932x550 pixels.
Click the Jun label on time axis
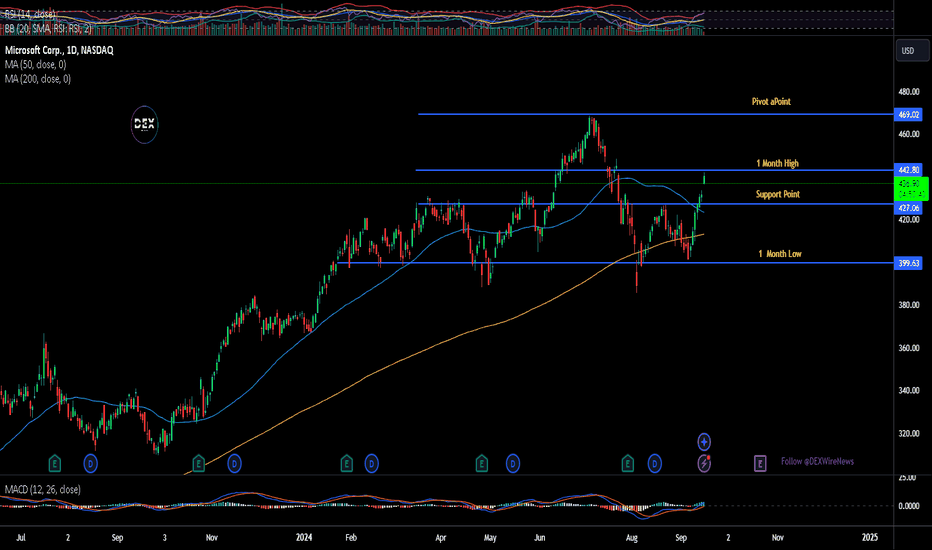[x=539, y=538]
